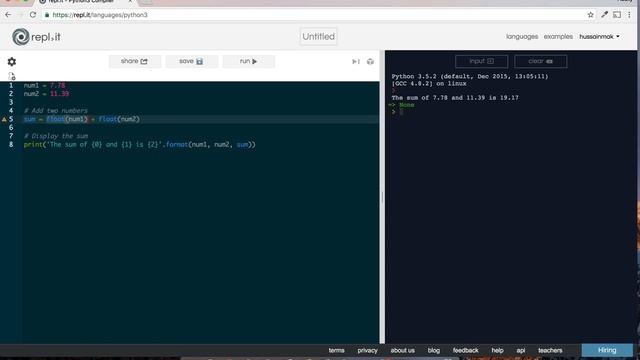Screen dimensions: 640x360
Task: Click the input button in console
Action: point(482,61)
